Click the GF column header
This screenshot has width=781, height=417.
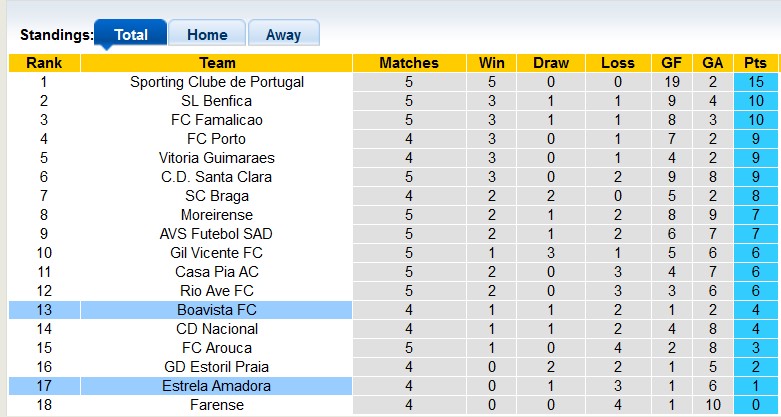click(x=671, y=63)
